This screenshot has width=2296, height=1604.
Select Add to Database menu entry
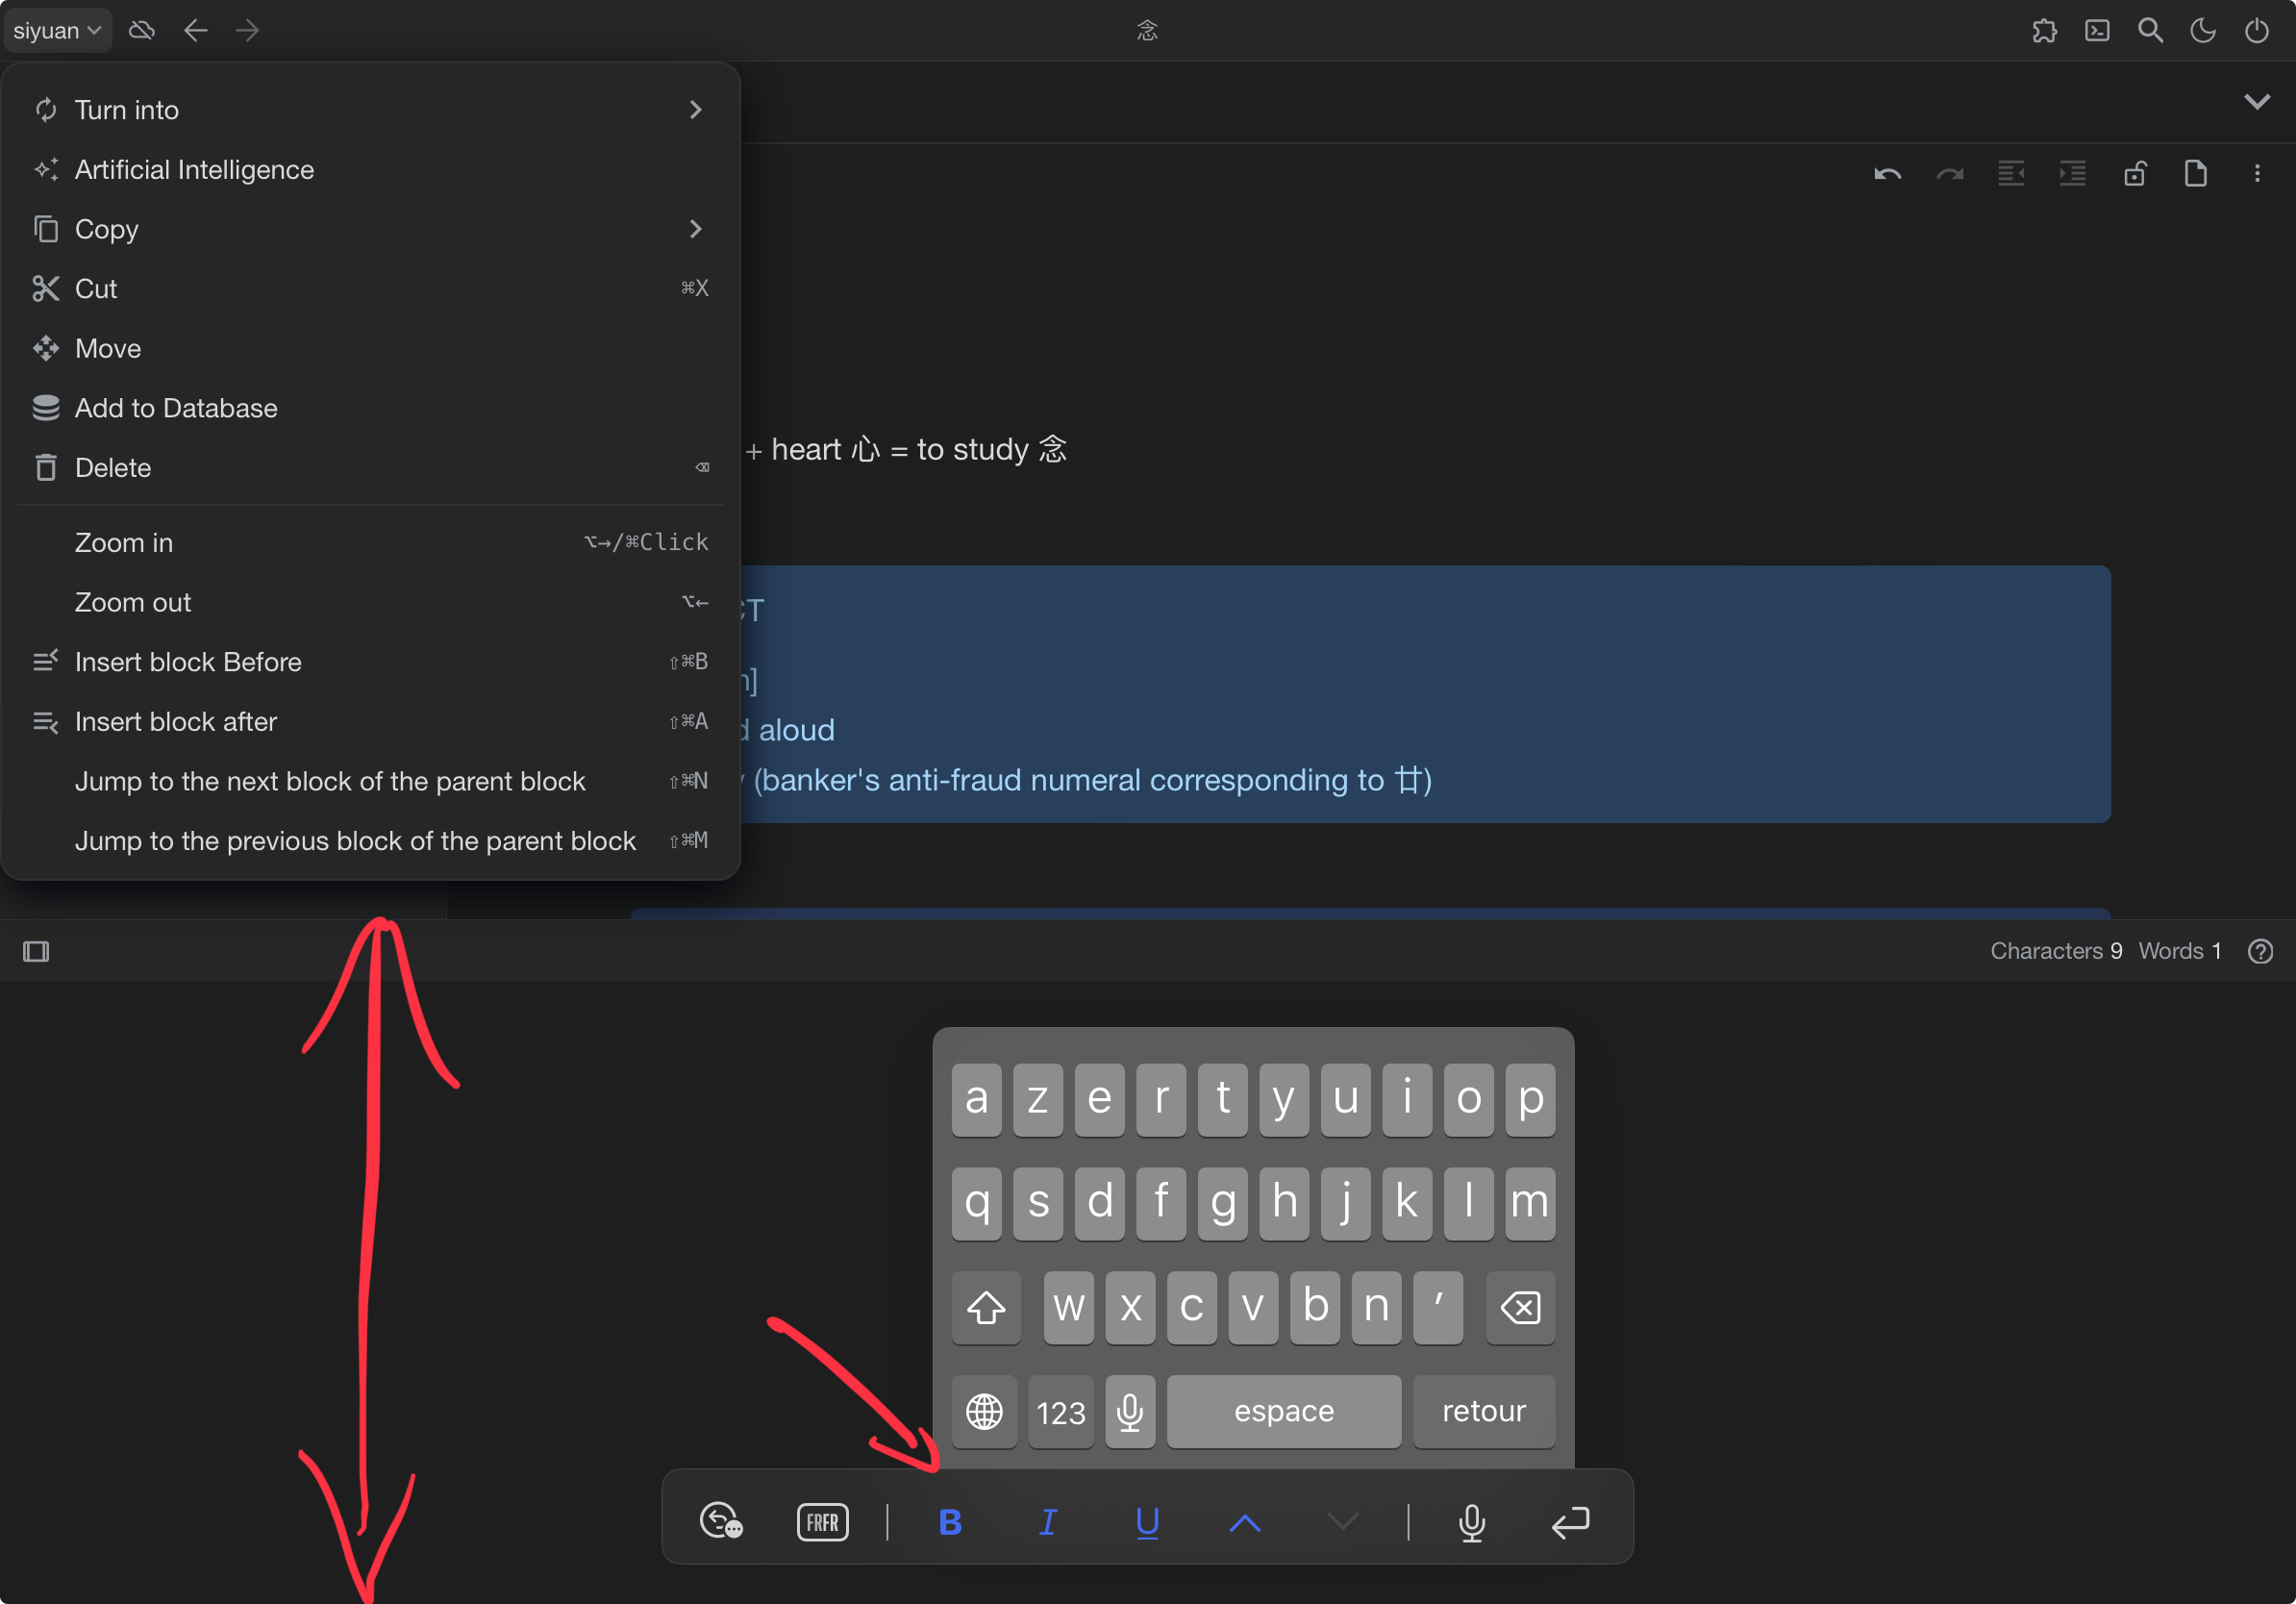(x=176, y=408)
